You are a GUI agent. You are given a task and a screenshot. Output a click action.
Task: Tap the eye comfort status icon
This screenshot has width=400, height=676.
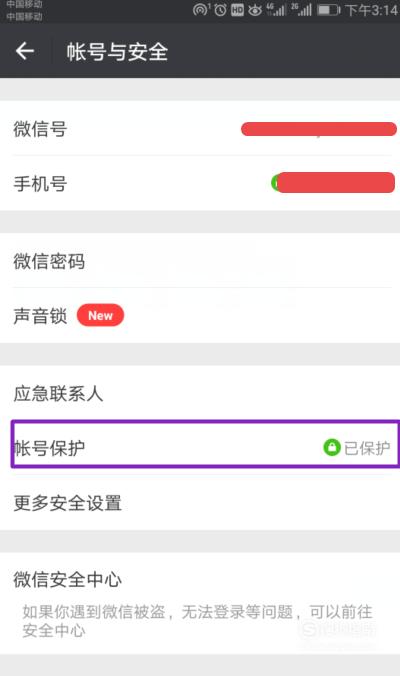tap(255, 10)
